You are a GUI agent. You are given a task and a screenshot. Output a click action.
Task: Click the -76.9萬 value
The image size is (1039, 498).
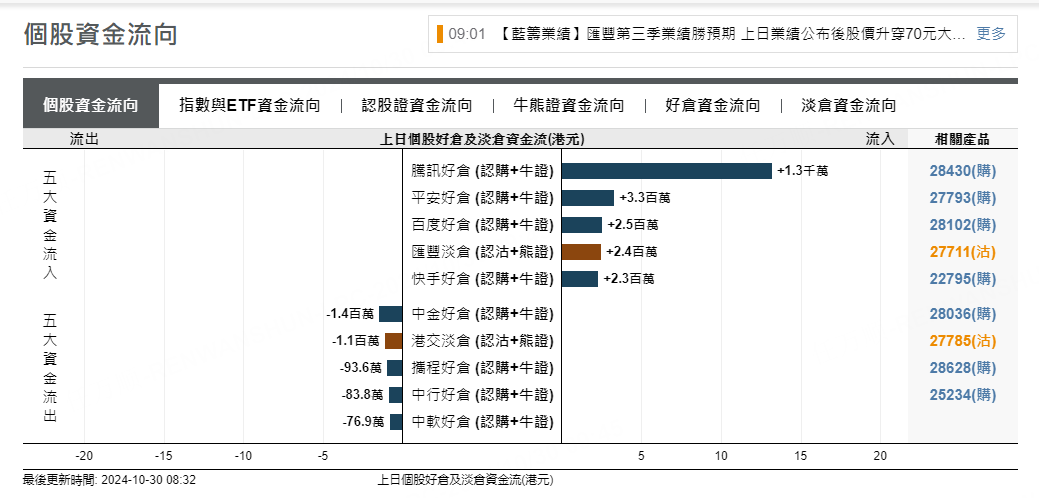(x=362, y=422)
